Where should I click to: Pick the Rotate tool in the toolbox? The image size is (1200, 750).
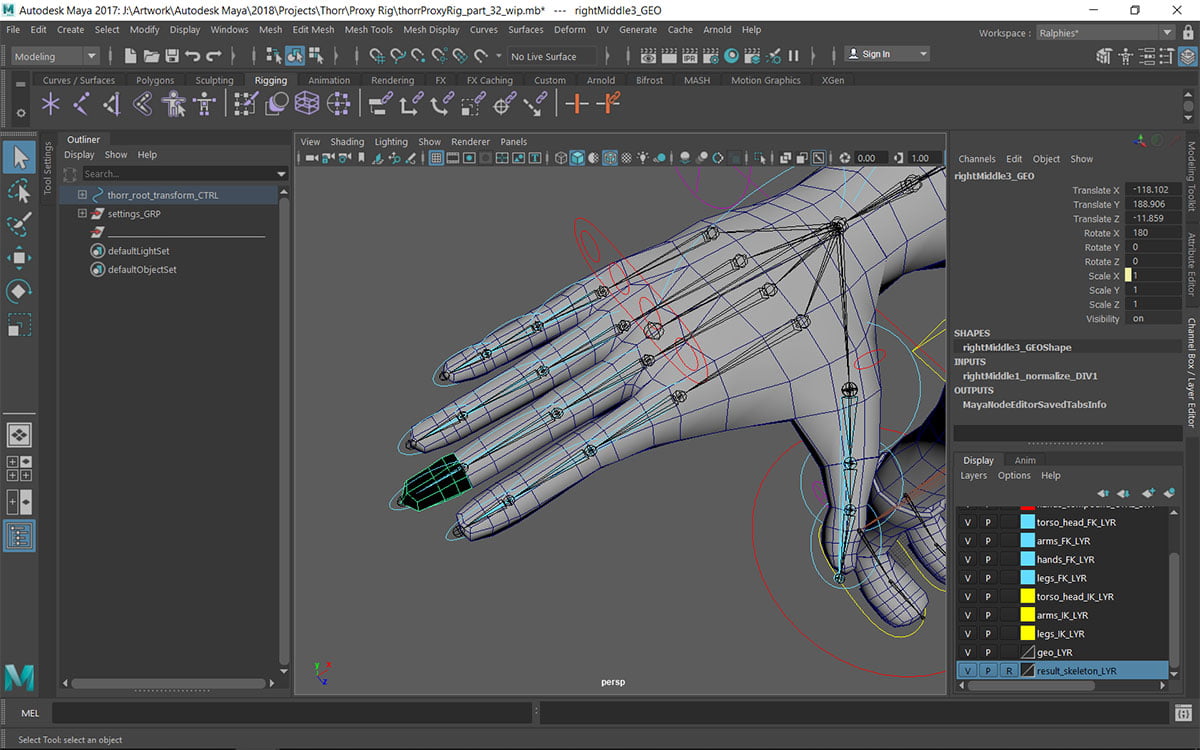[19, 292]
